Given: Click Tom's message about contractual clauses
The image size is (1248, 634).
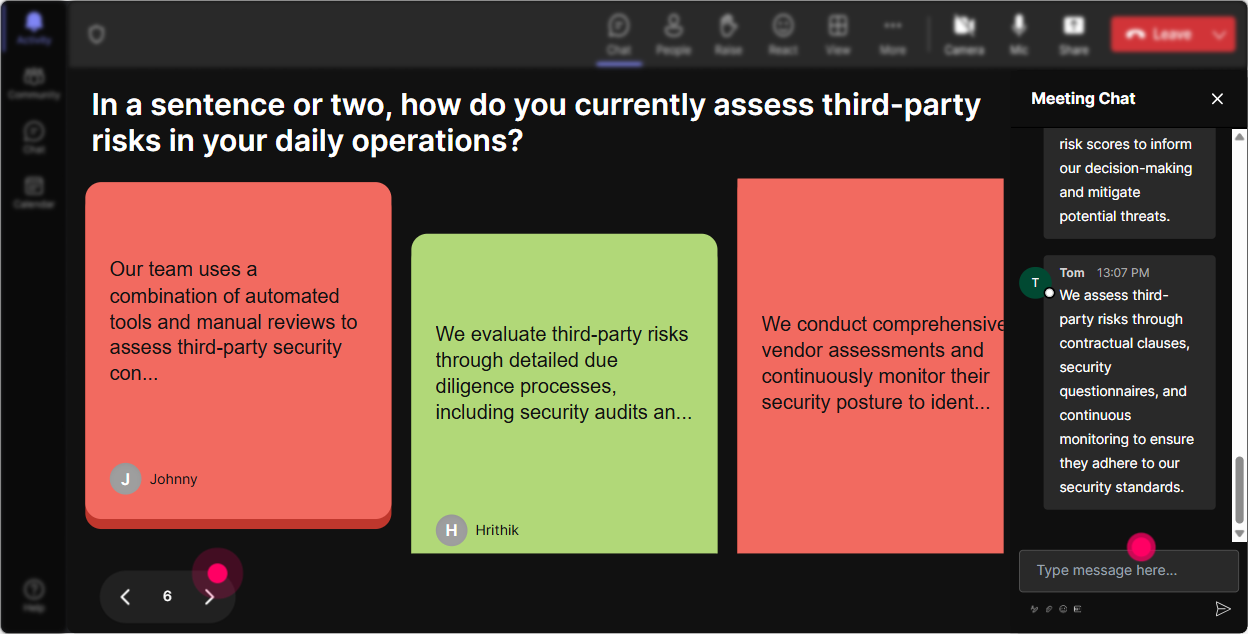Looking at the screenshot, I should click(1129, 382).
